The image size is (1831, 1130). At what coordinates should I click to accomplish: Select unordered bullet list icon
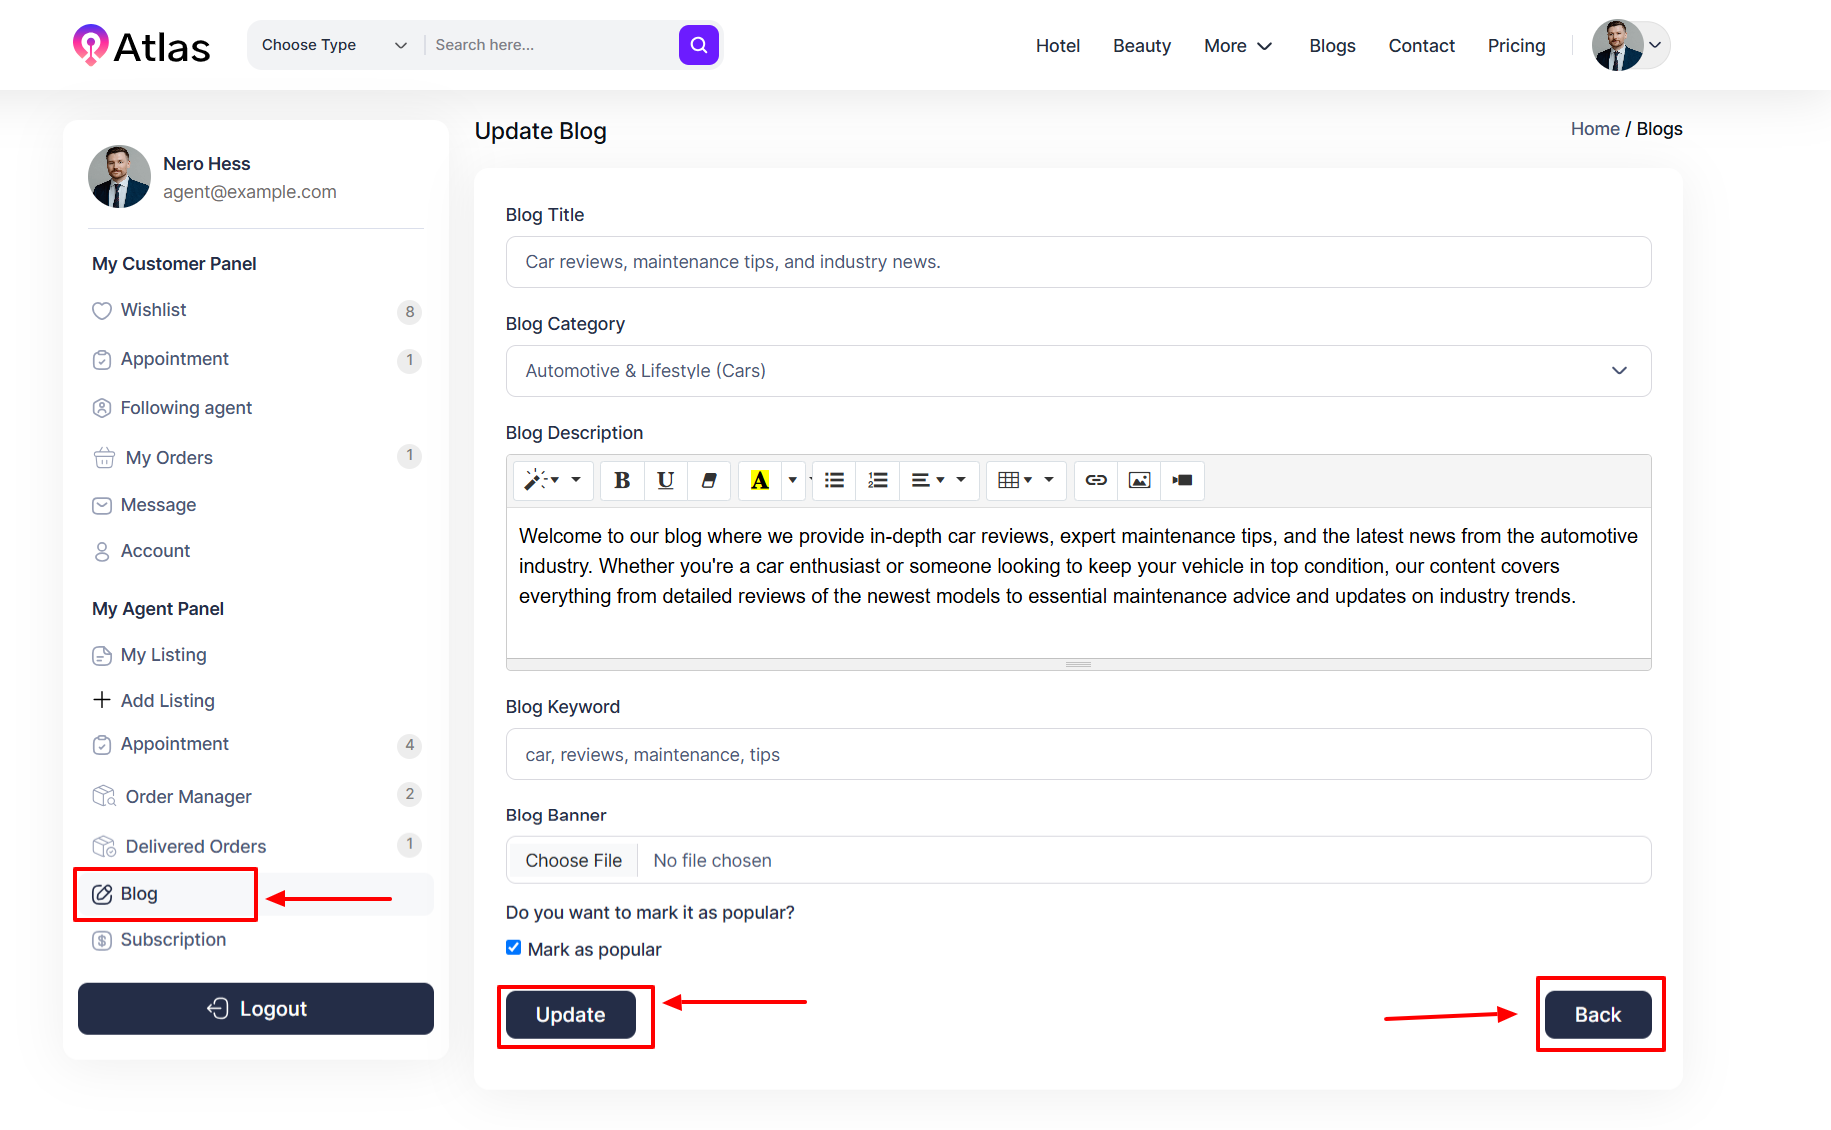click(x=834, y=481)
